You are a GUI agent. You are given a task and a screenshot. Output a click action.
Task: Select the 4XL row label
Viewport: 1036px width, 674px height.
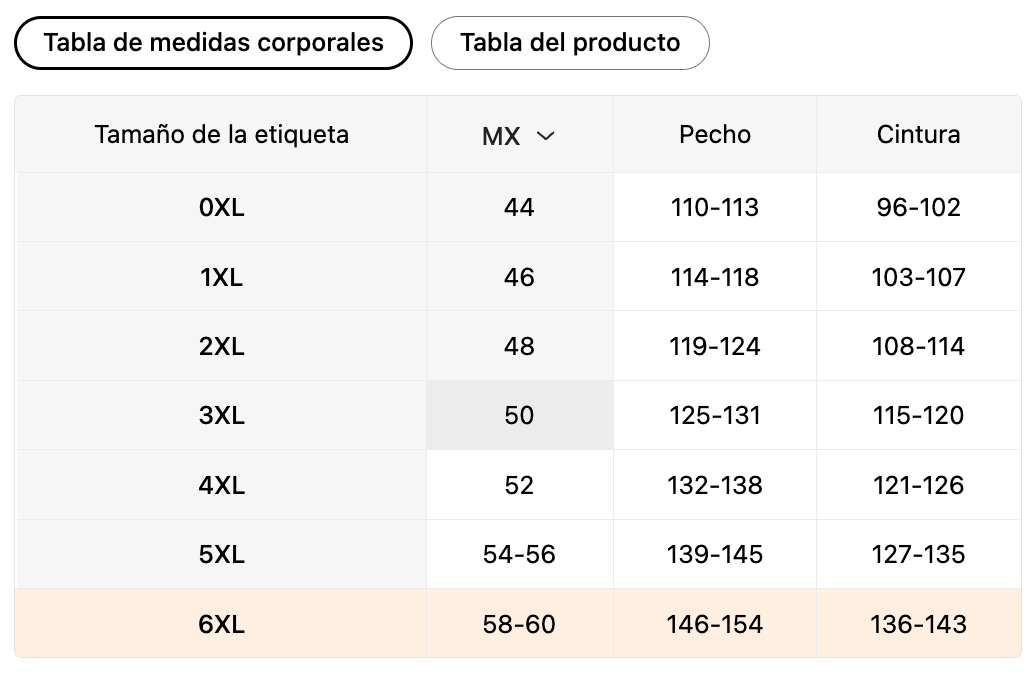tap(221, 485)
